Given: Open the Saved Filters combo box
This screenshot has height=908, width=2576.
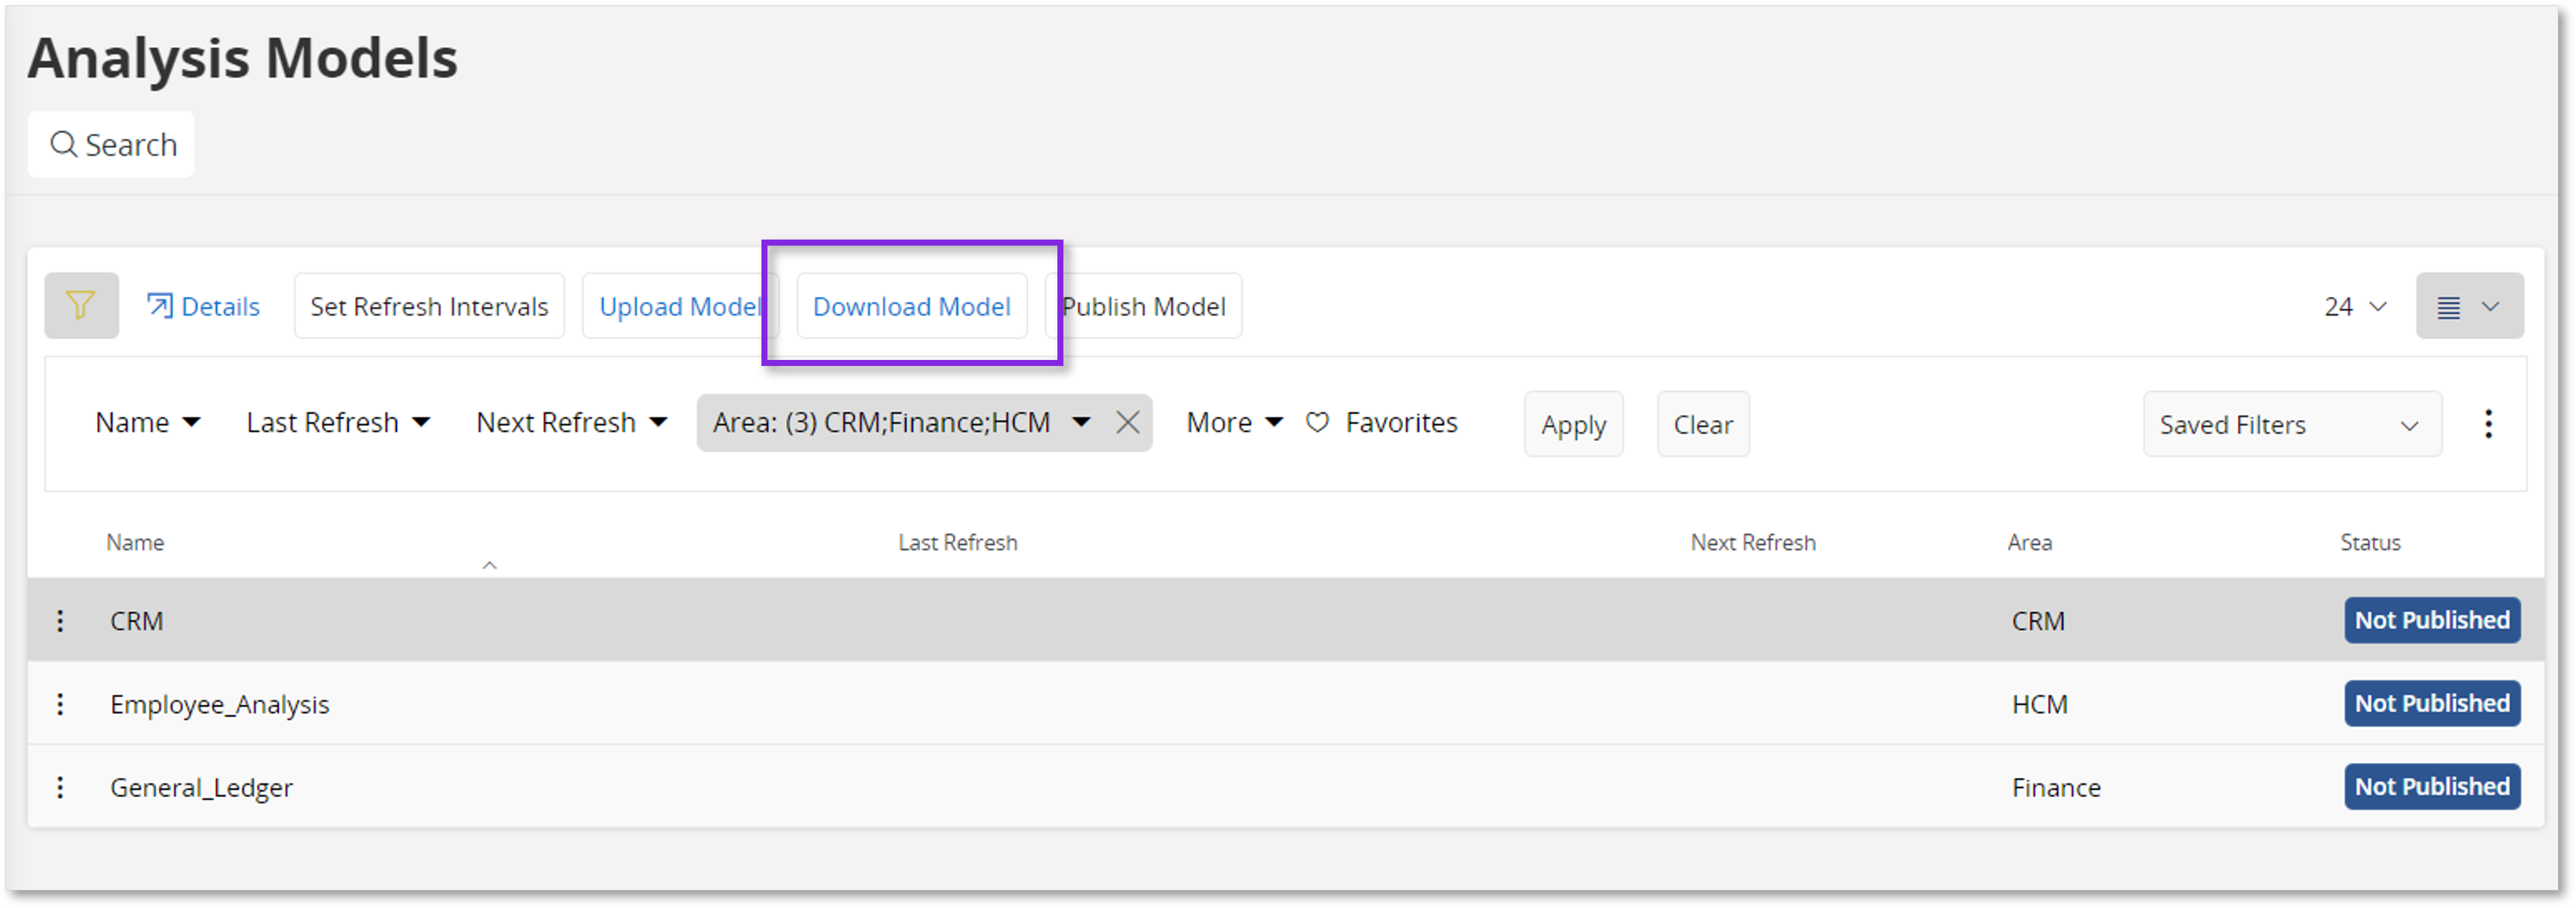Looking at the screenshot, I should click(2290, 425).
